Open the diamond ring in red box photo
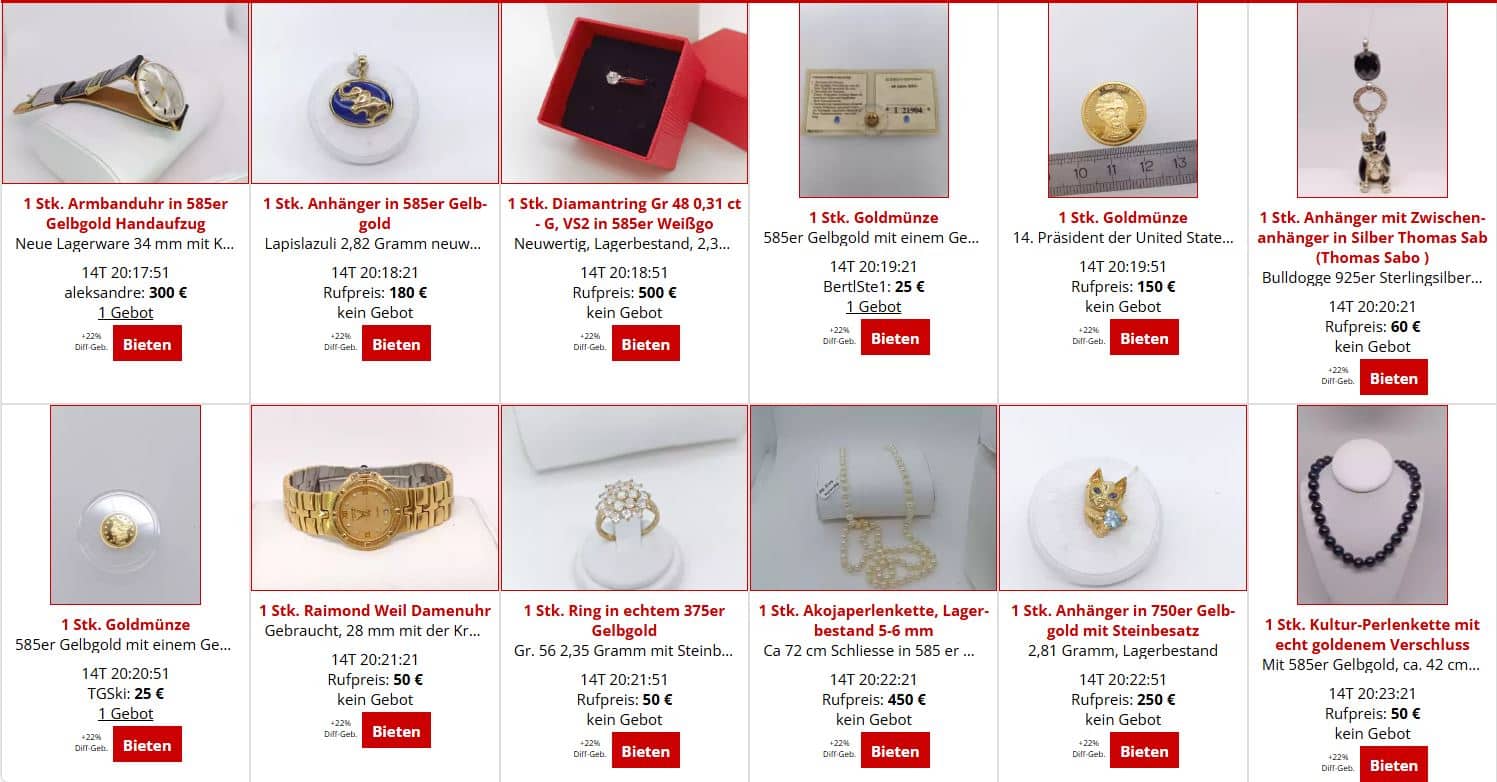This screenshot has height=782, width=1497. [624, 93]
